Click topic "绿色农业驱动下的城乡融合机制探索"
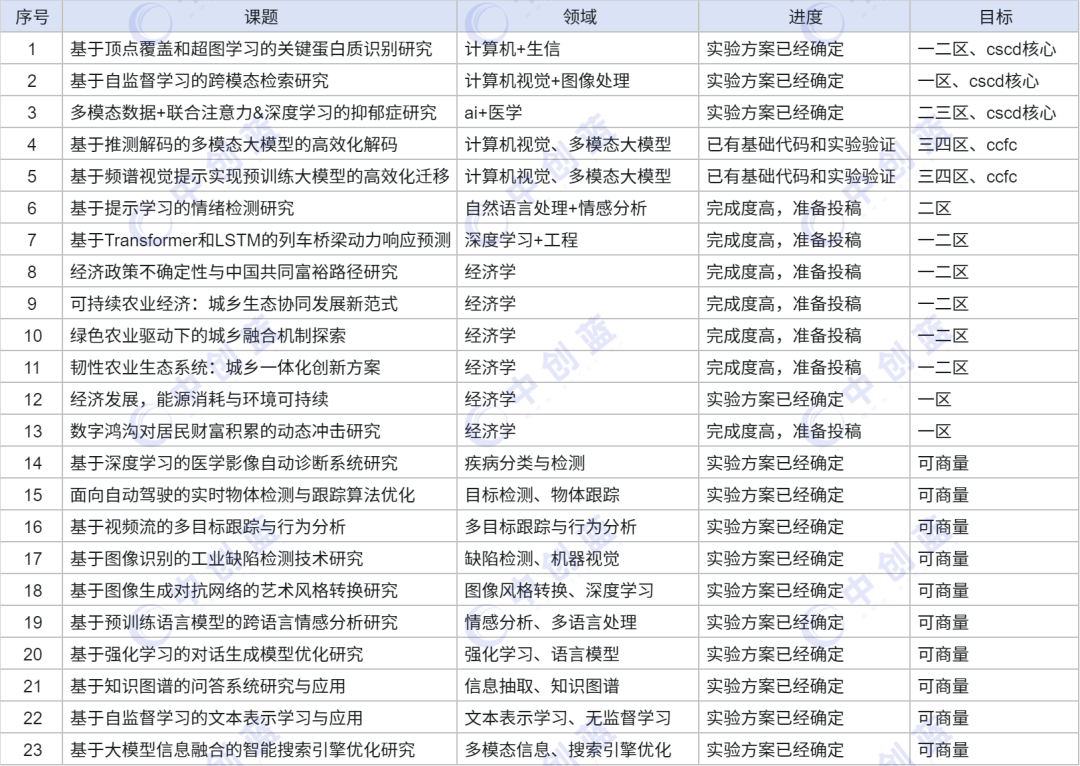The image size is (1080, 766). tap(208, 335)
